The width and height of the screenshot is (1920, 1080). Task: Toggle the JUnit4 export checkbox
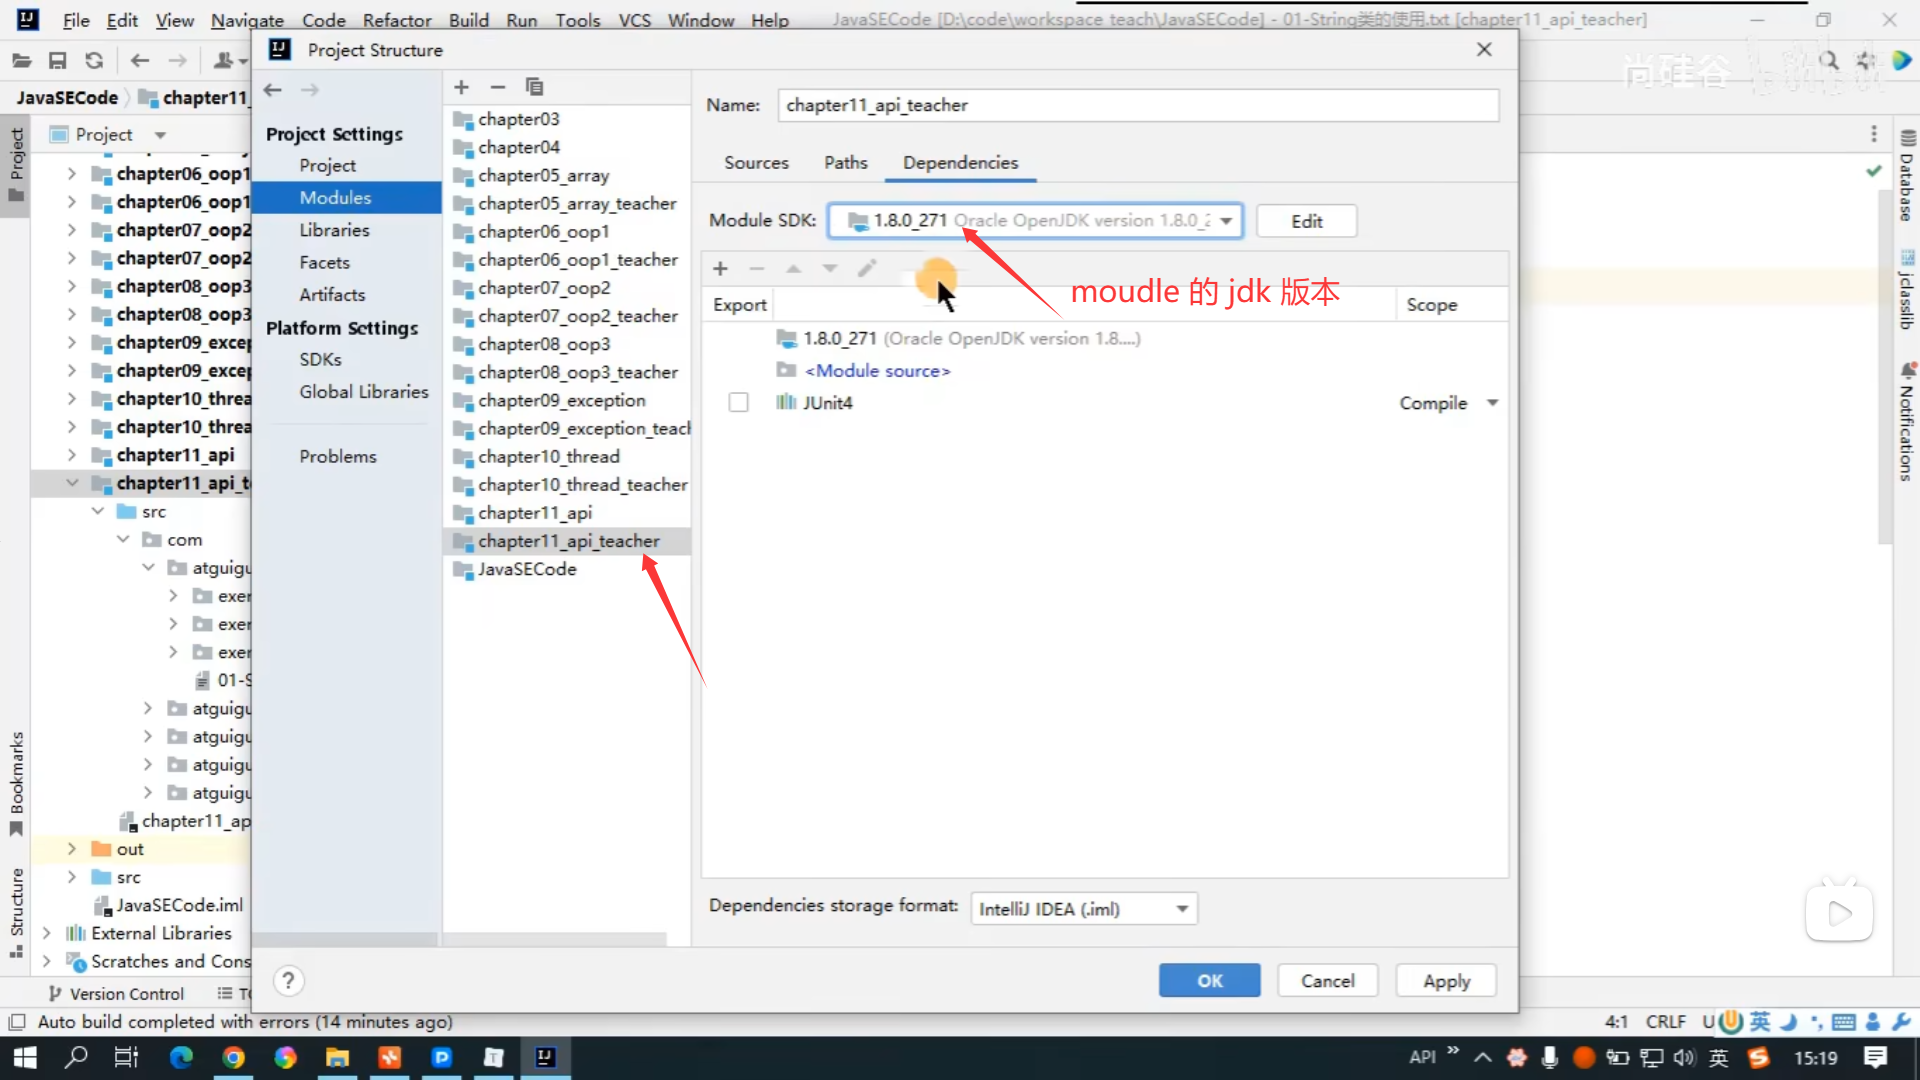coord(738,402)
